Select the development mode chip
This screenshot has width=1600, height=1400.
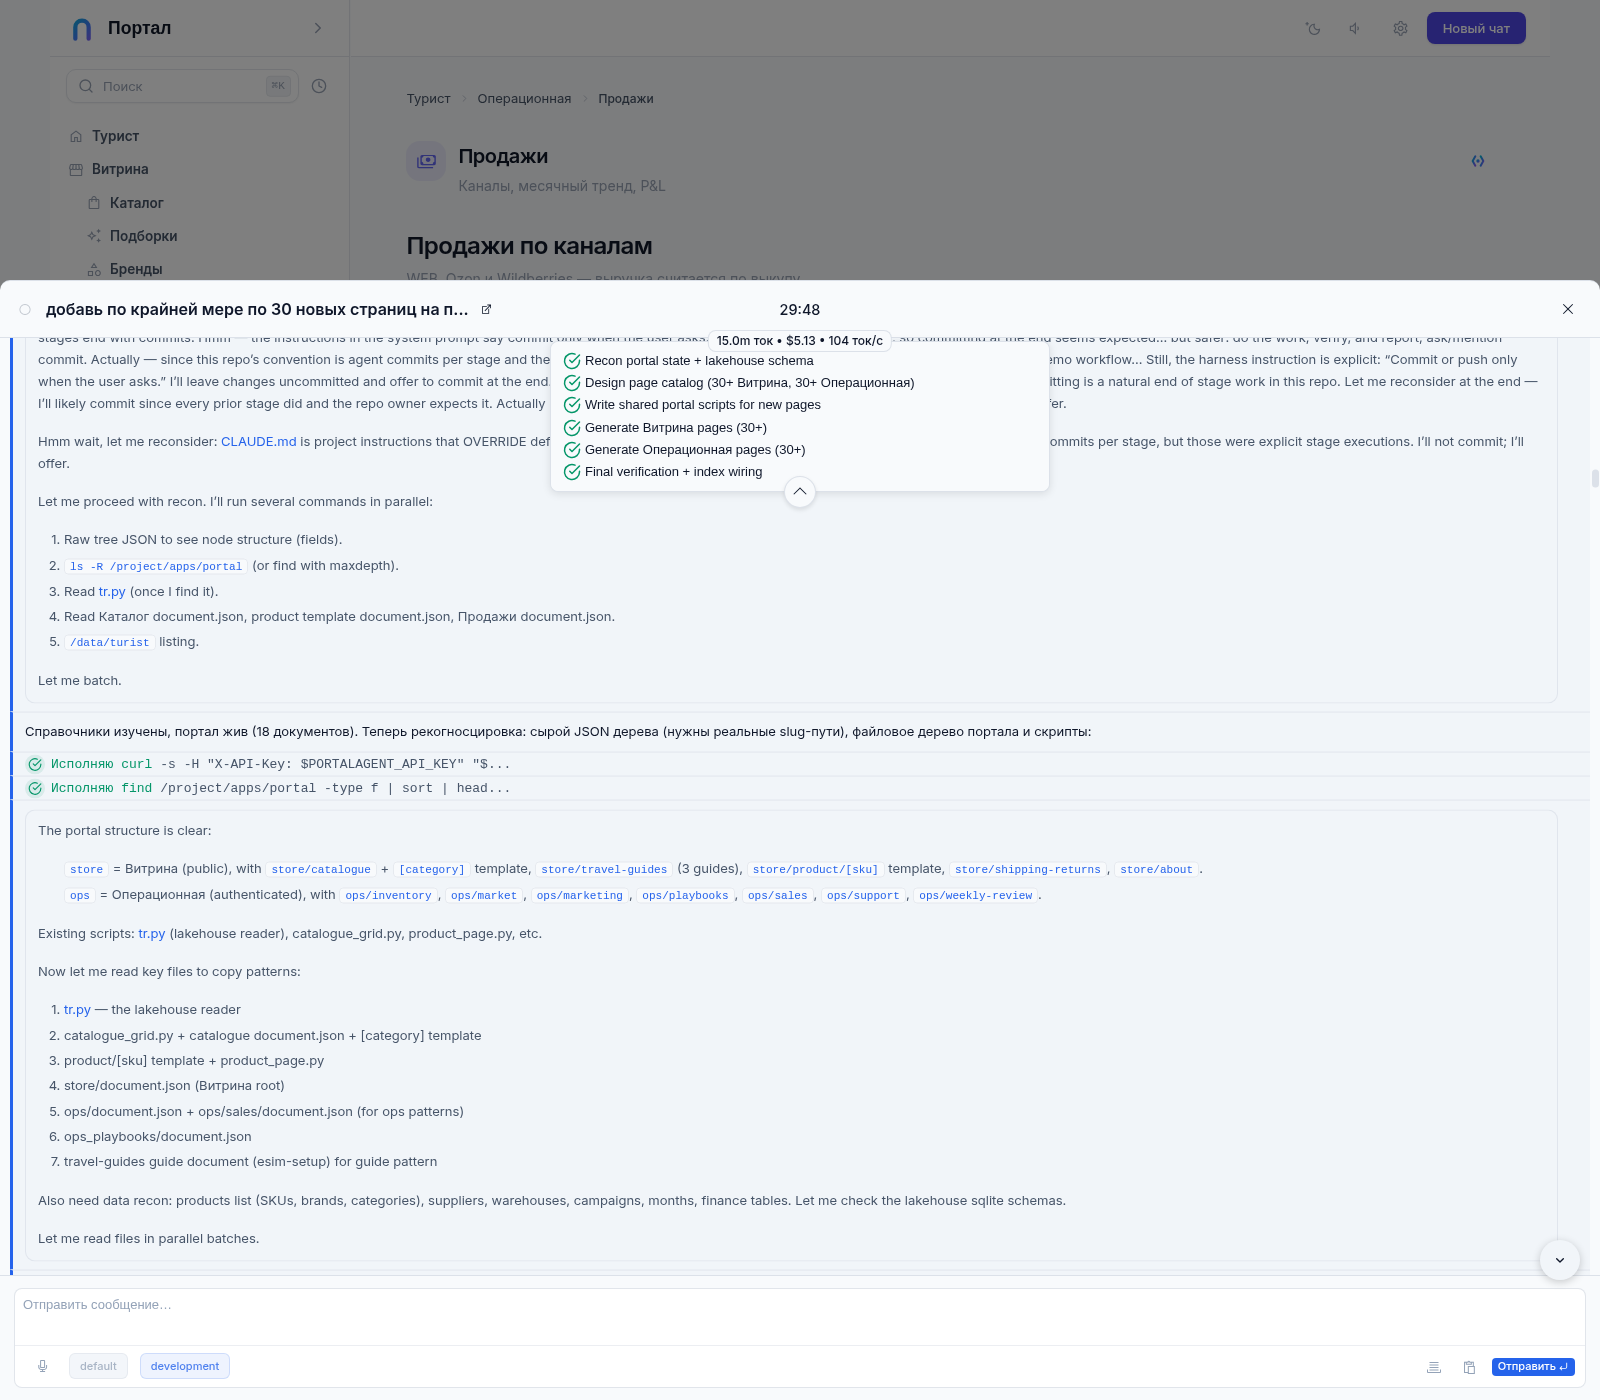(185, 1366)
